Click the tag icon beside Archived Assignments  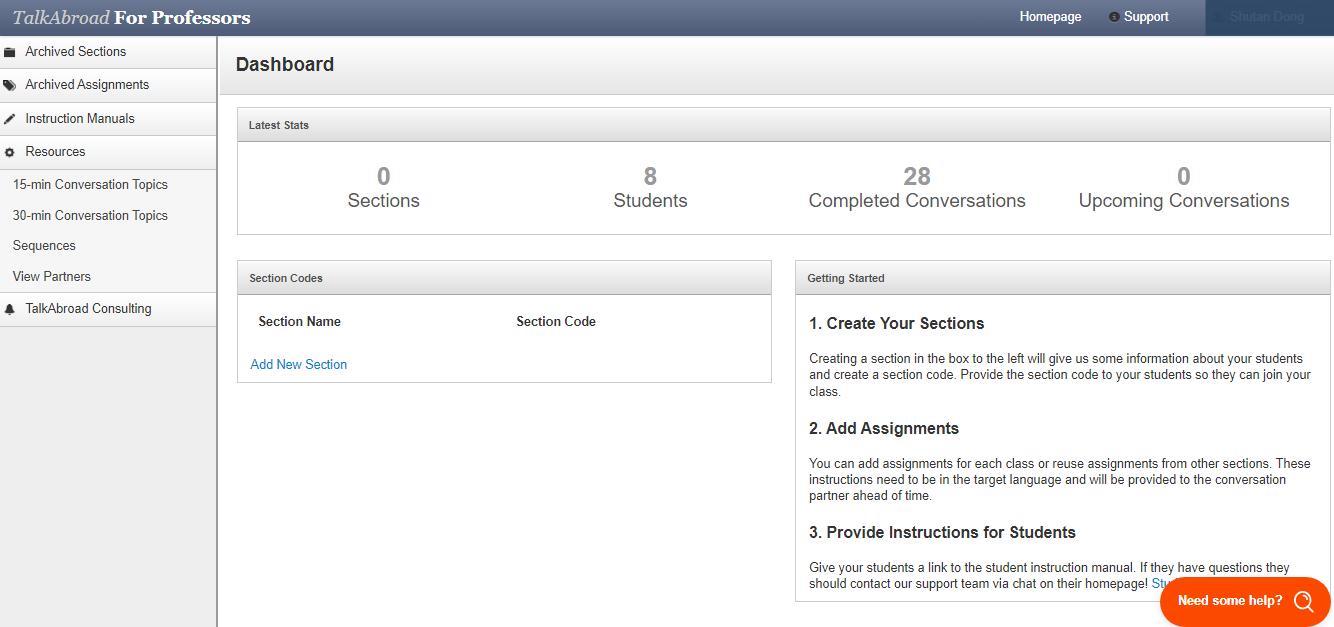pyautogui.click(x=10, y=85)
